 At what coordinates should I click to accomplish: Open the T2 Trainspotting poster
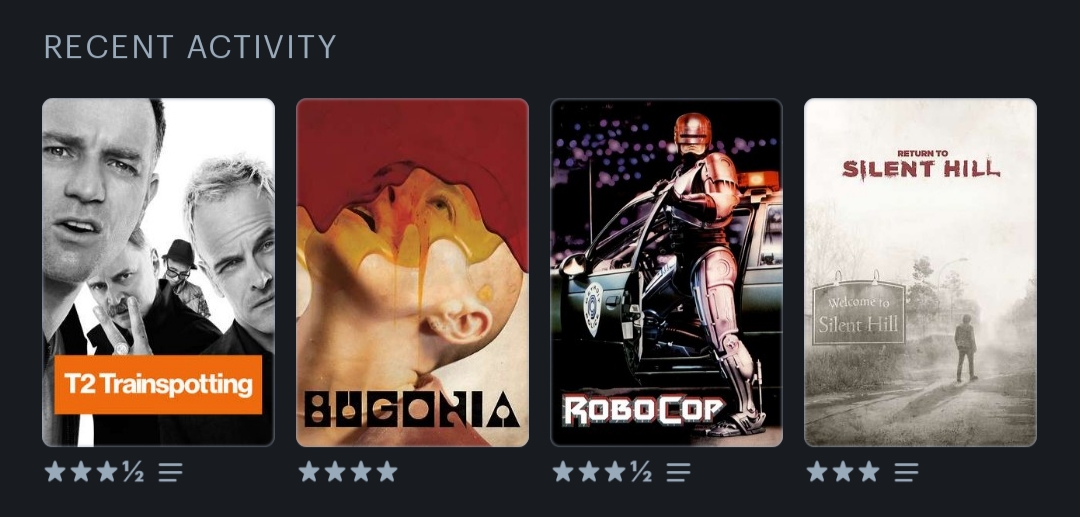[158, 273]
